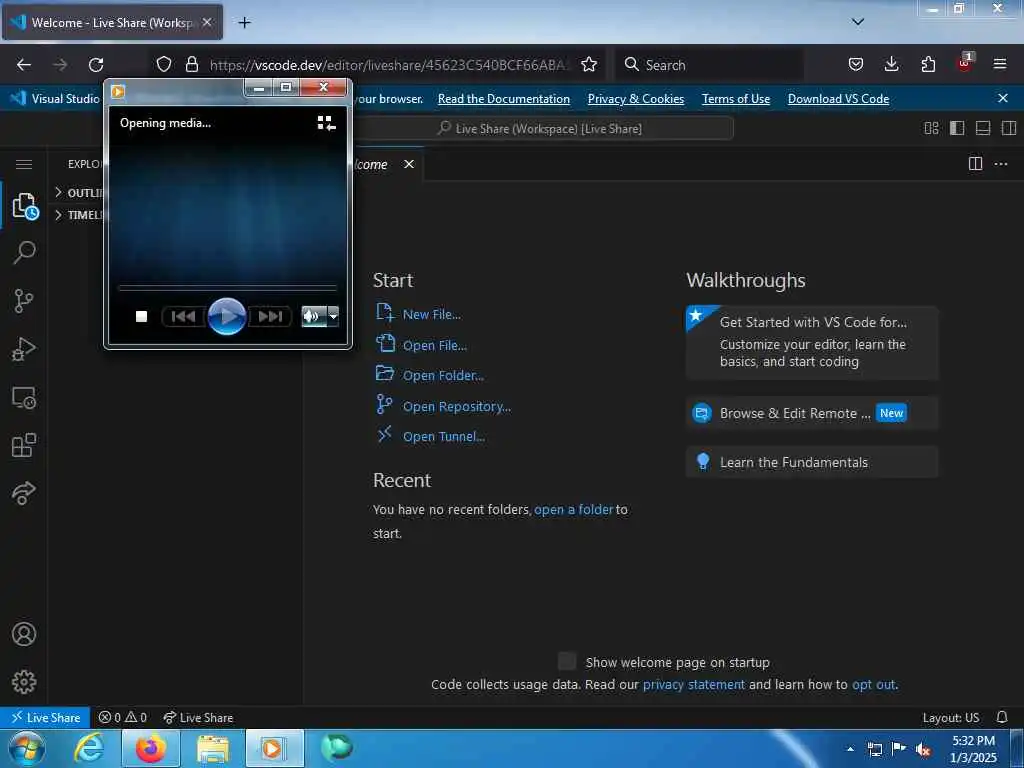Screen dimensions: 1024x768
Task: Click the opt out link
Action: coord(874,684)
